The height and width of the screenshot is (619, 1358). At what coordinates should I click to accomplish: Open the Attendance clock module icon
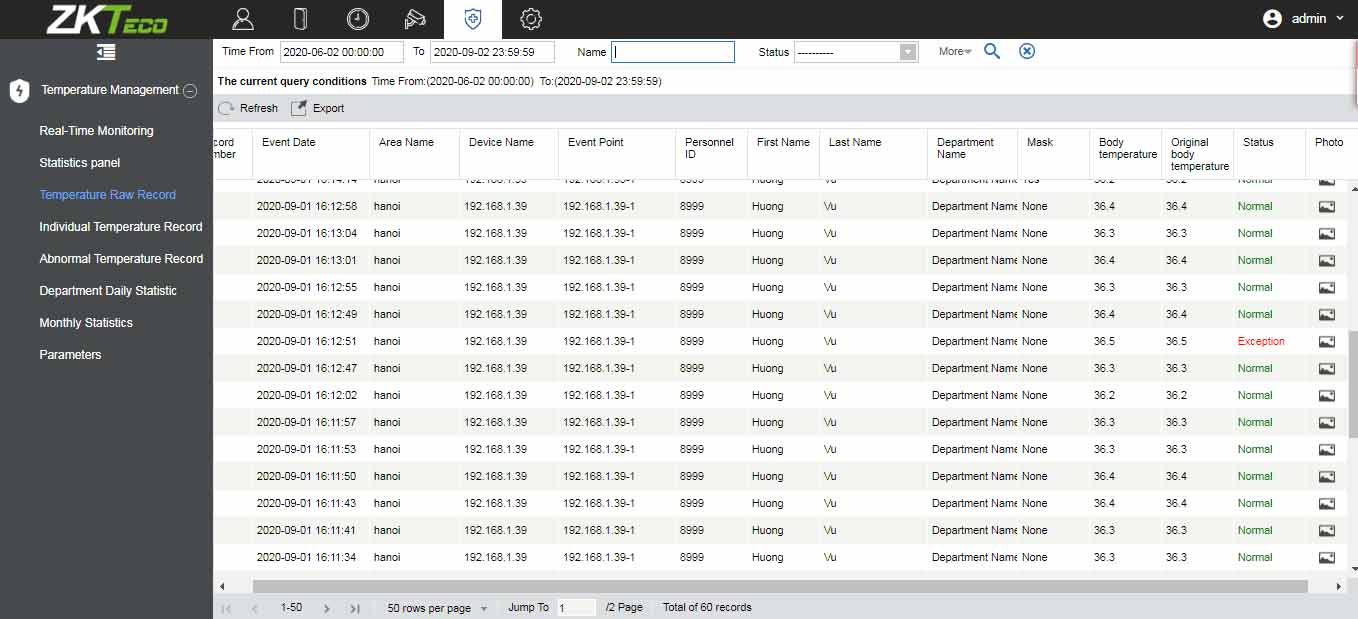(x=357, y=19)
